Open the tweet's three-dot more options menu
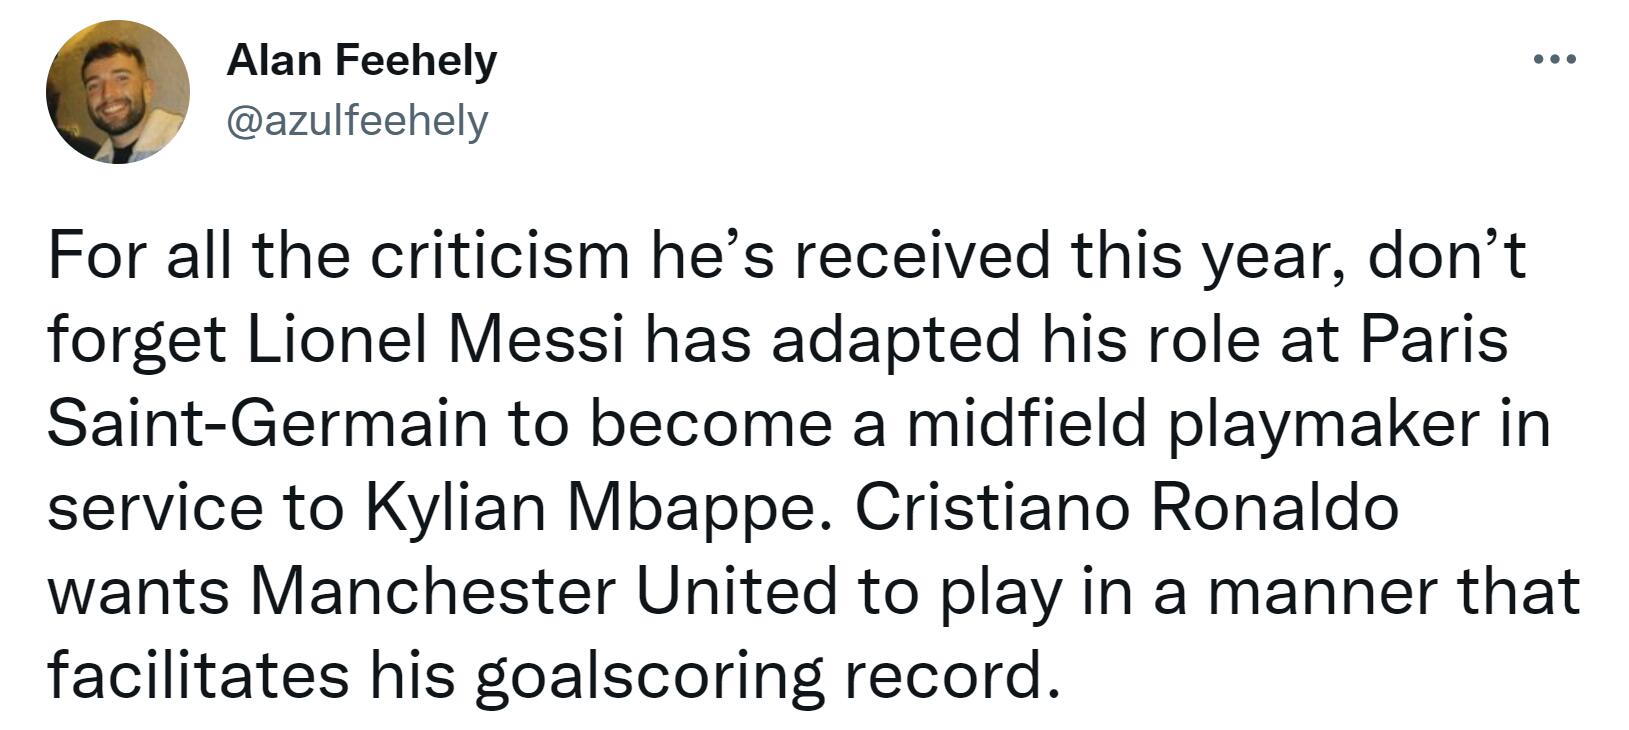 [1555, 60]
